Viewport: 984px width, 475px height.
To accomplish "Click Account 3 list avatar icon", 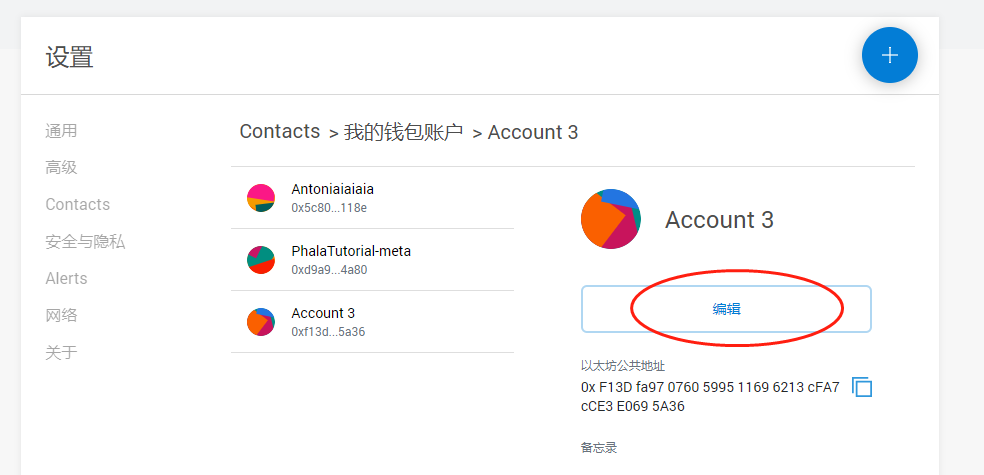I will tap(261, 322).
